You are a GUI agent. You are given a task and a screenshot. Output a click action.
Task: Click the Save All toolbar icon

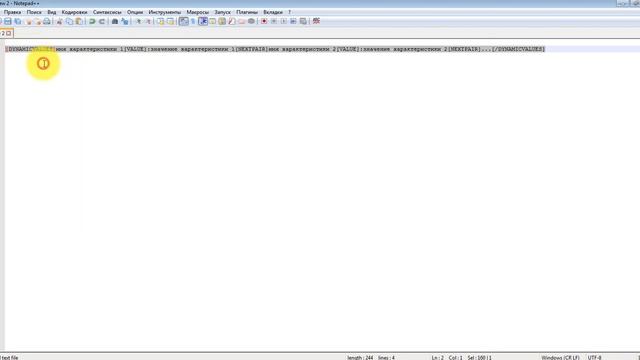click(x=18, y=21)
